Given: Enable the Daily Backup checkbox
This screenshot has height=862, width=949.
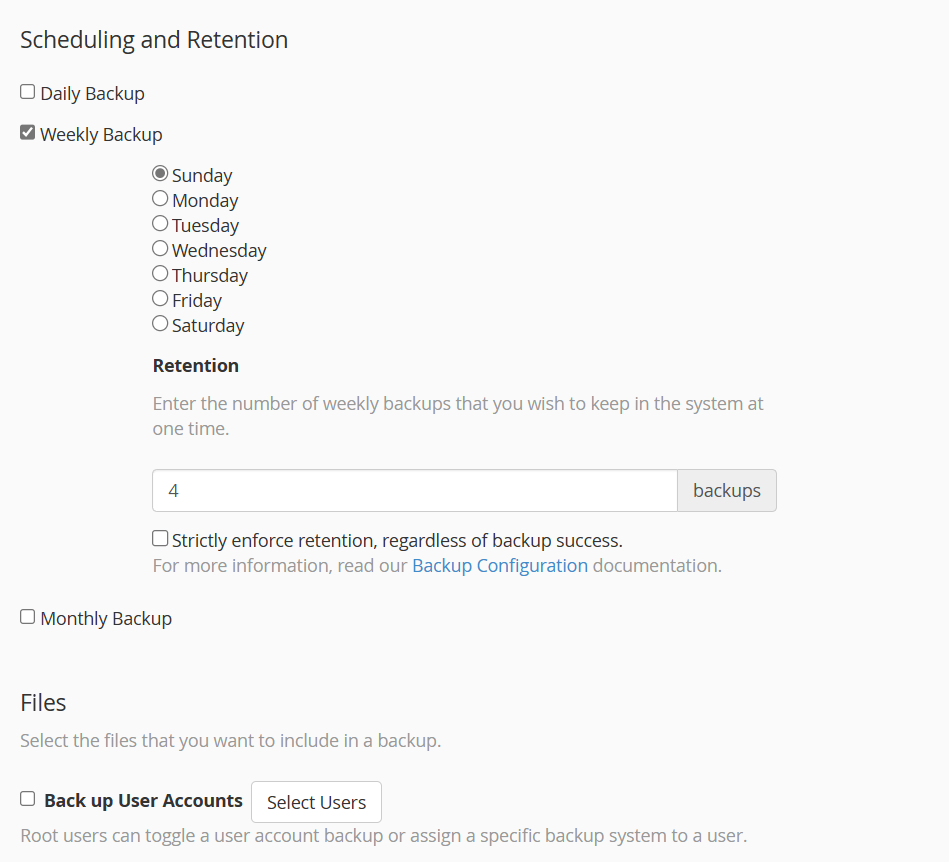Looking at the screenshot, I should pos(28,93).
